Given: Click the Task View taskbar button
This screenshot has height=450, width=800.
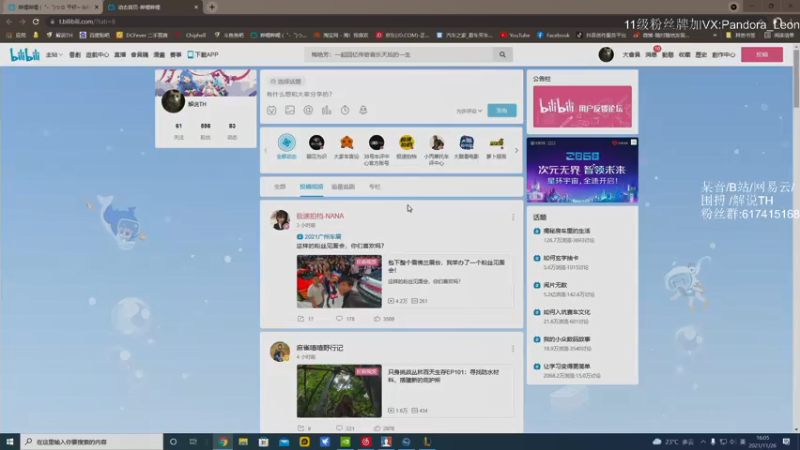Looking at the screenshot, I should pyautogui.click(x=193, y=442).
